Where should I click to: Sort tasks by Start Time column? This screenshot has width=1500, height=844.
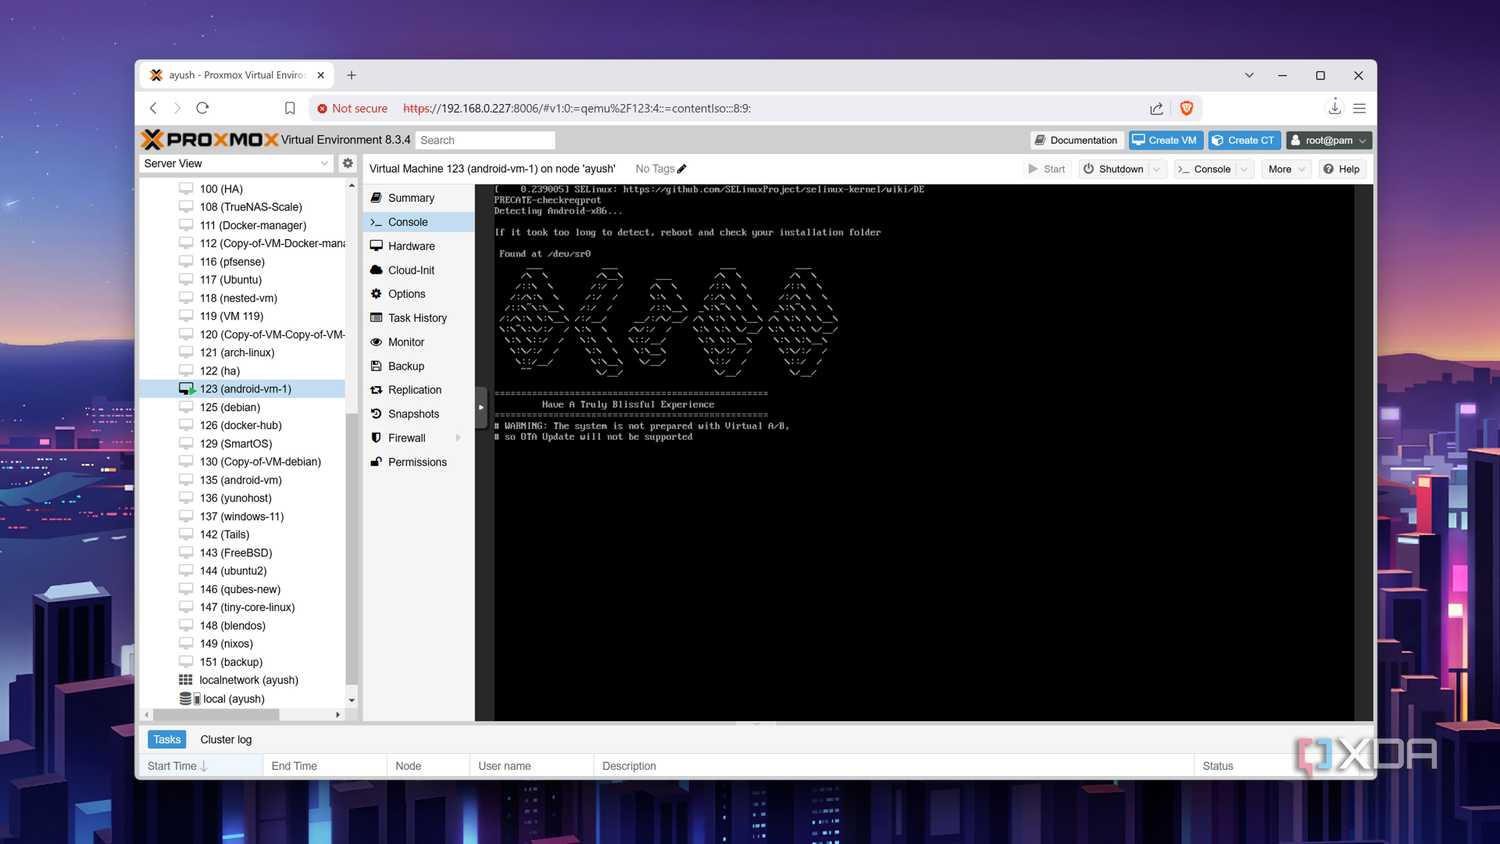201,766
